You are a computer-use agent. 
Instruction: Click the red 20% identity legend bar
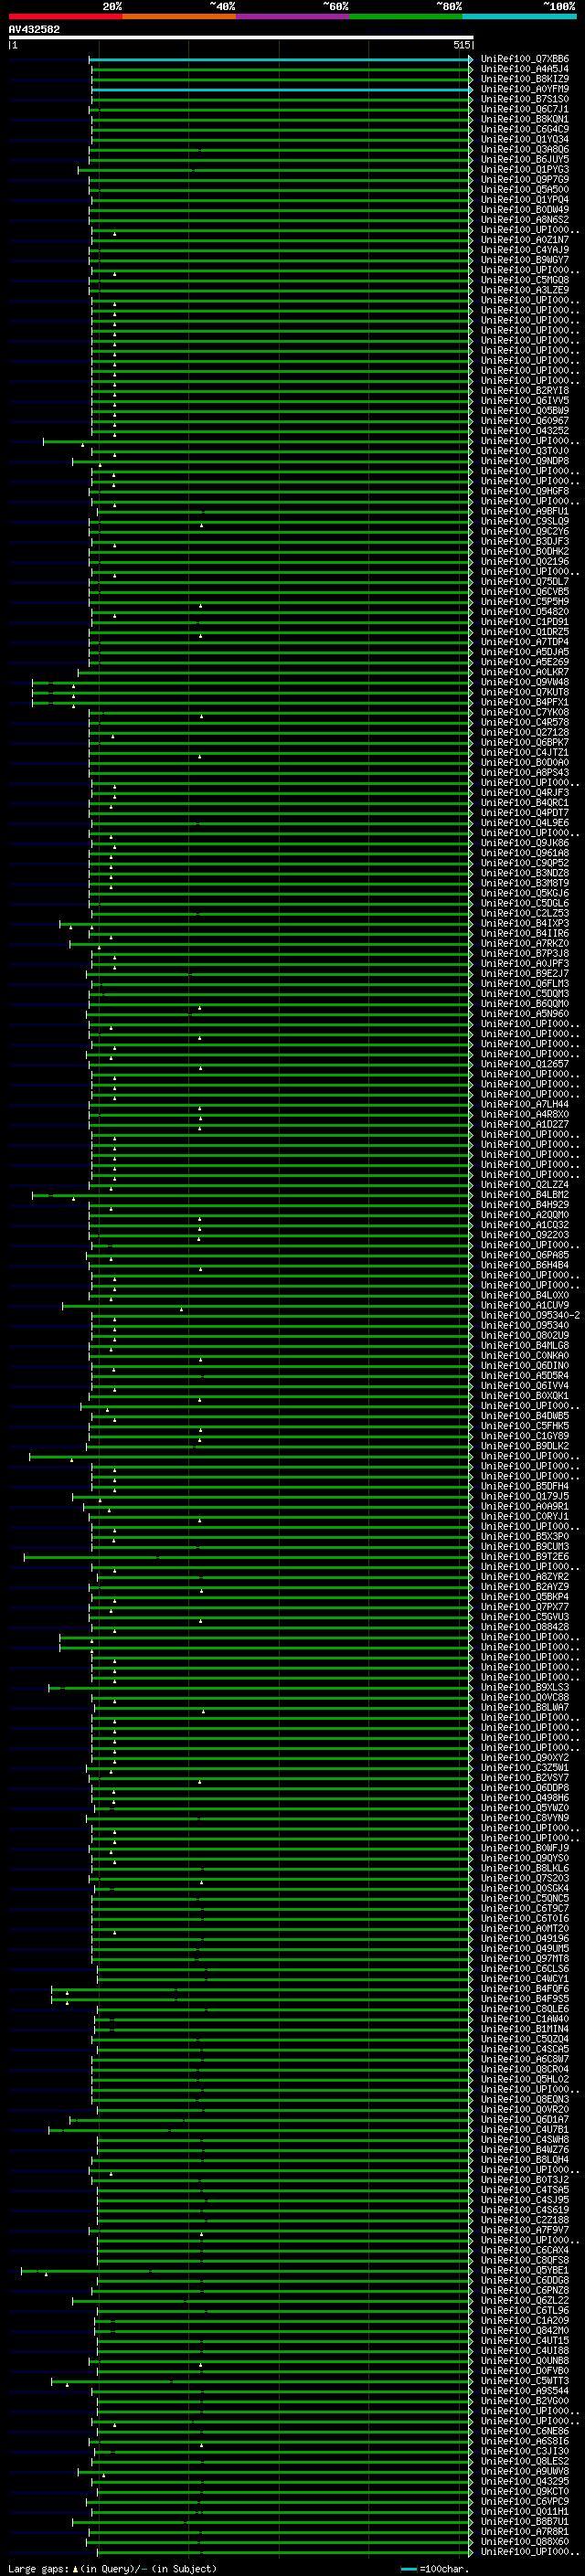[65, 17]
